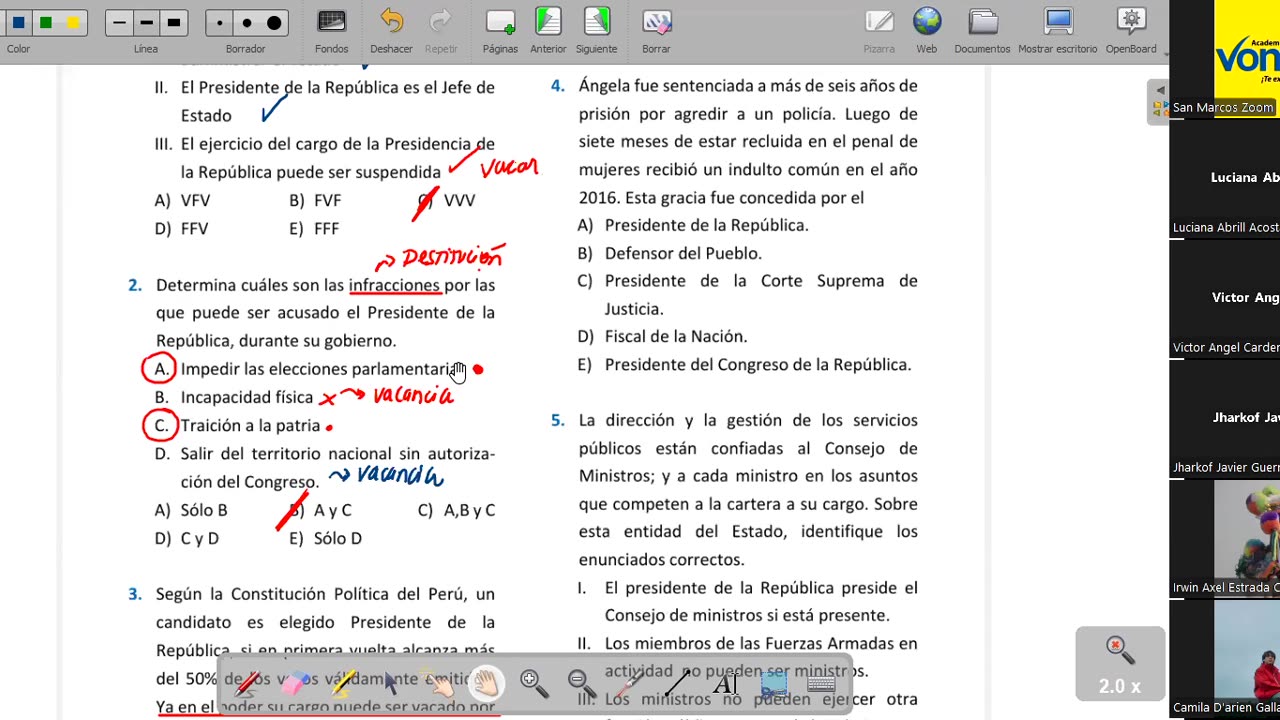Choose the large eraser size
Image resolution: width=1280 pixels, height=720 pixels.
(273, 22)
